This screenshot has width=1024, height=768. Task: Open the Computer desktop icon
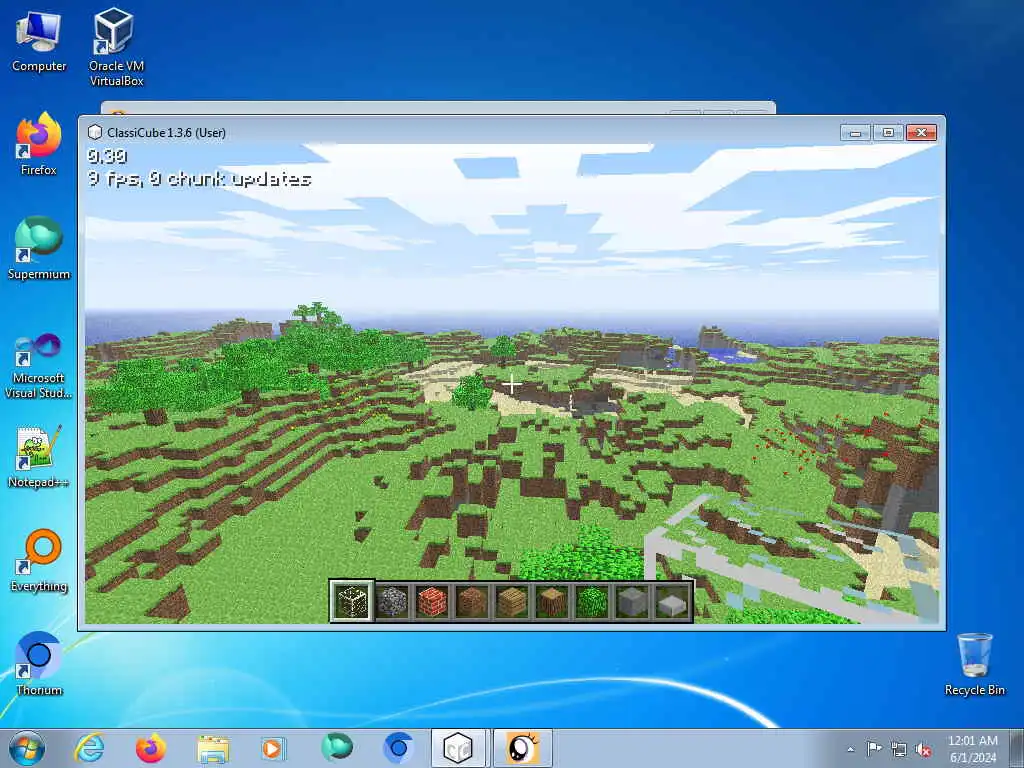[x=39, y=41]
